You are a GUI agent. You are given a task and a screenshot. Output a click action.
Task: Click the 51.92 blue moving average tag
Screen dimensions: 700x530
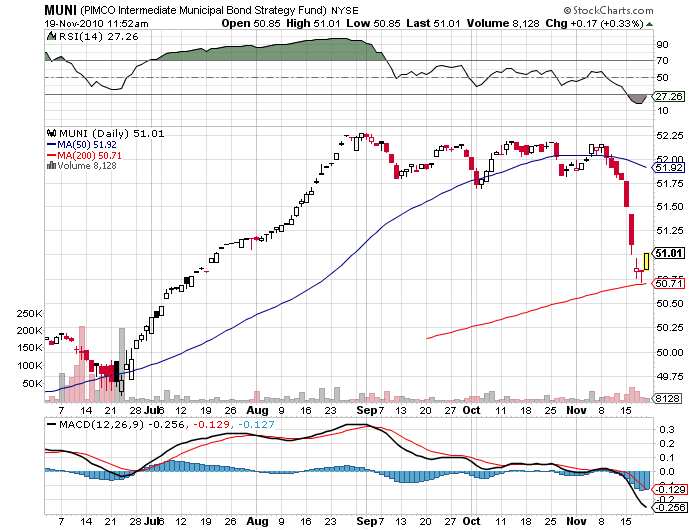point(668,168)
